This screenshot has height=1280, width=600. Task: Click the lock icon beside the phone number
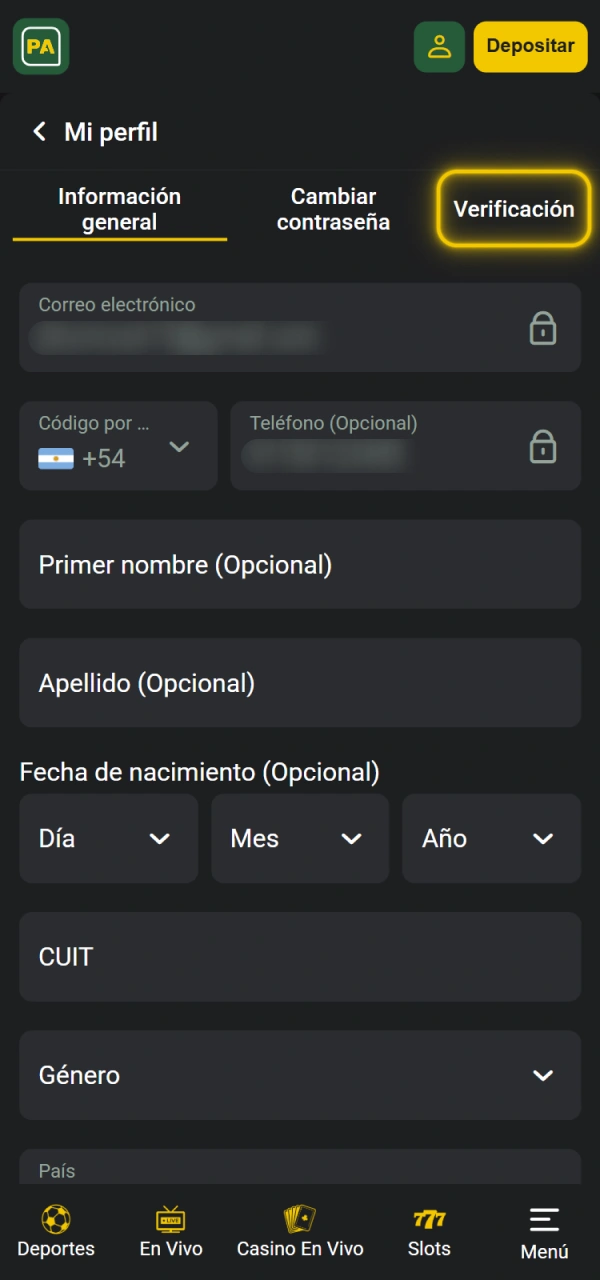543,447
